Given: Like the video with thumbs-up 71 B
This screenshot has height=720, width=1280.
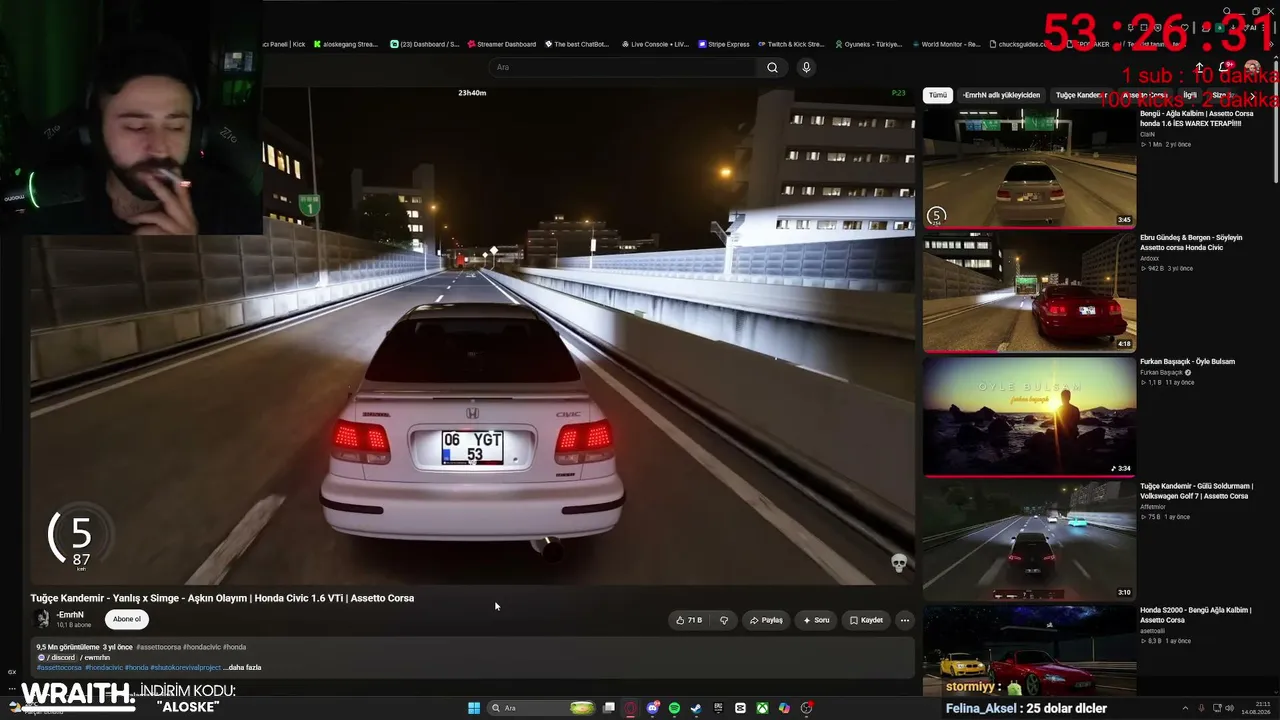Looking at the screenshot, I should [689, 620].
